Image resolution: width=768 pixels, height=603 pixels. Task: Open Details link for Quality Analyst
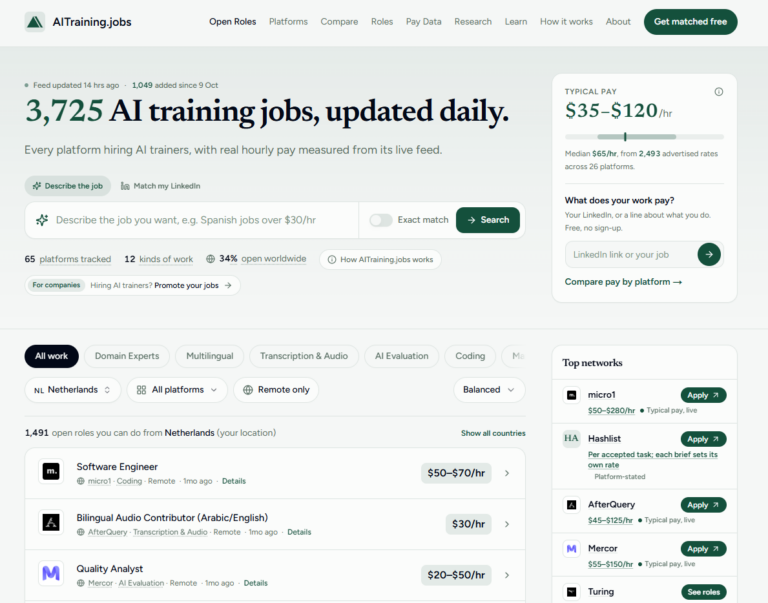[256, 583]
